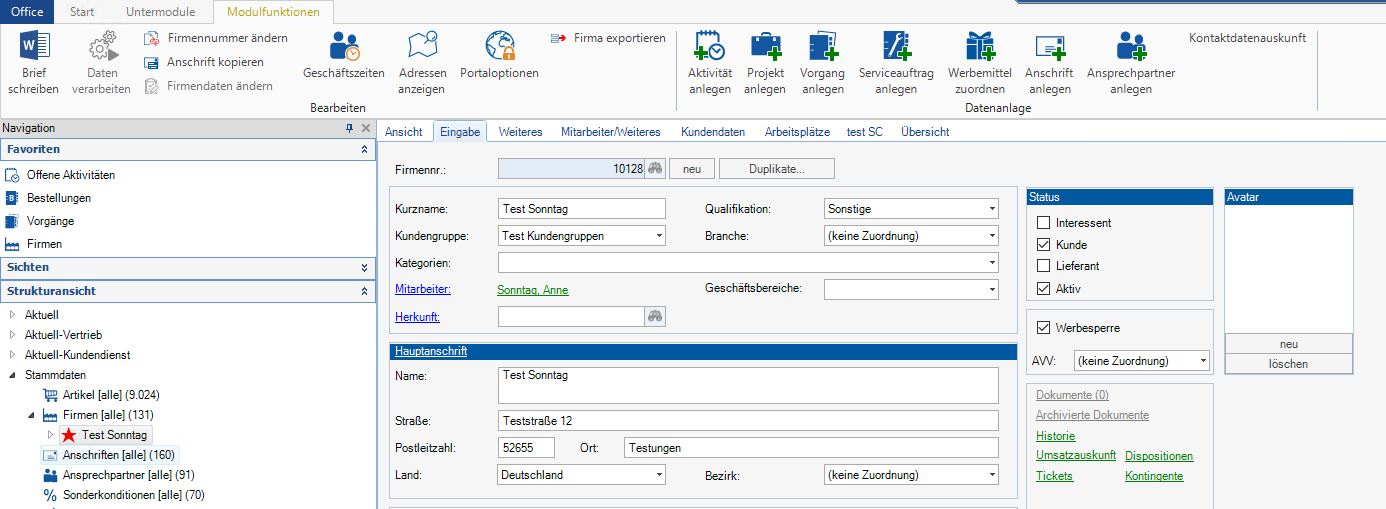Image resolution: width=1386 pixels, height=509 pixels.
Task: Click the Werbemittel zuordnen gift icon
Action: click(x=979, y=47)
